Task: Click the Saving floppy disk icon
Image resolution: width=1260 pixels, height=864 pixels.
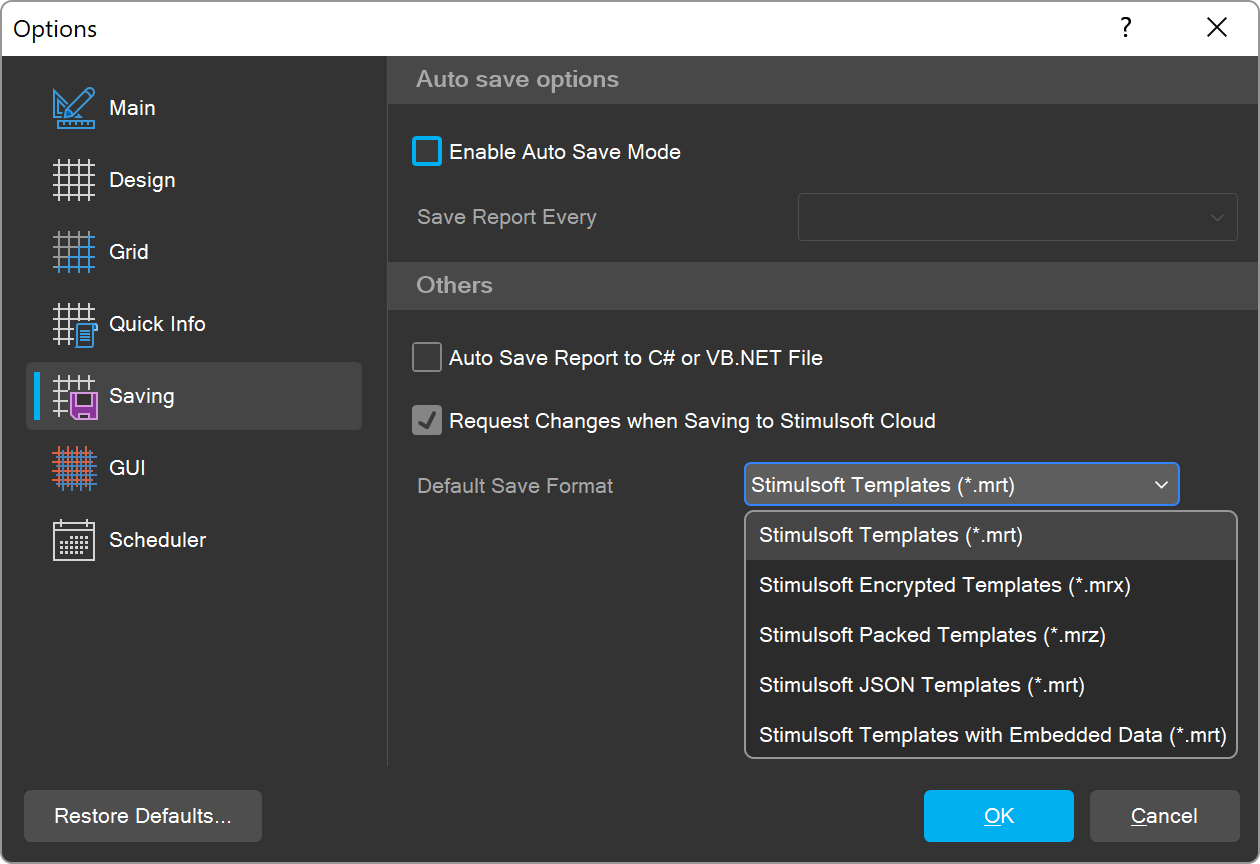Action: [x=74, y=396]
